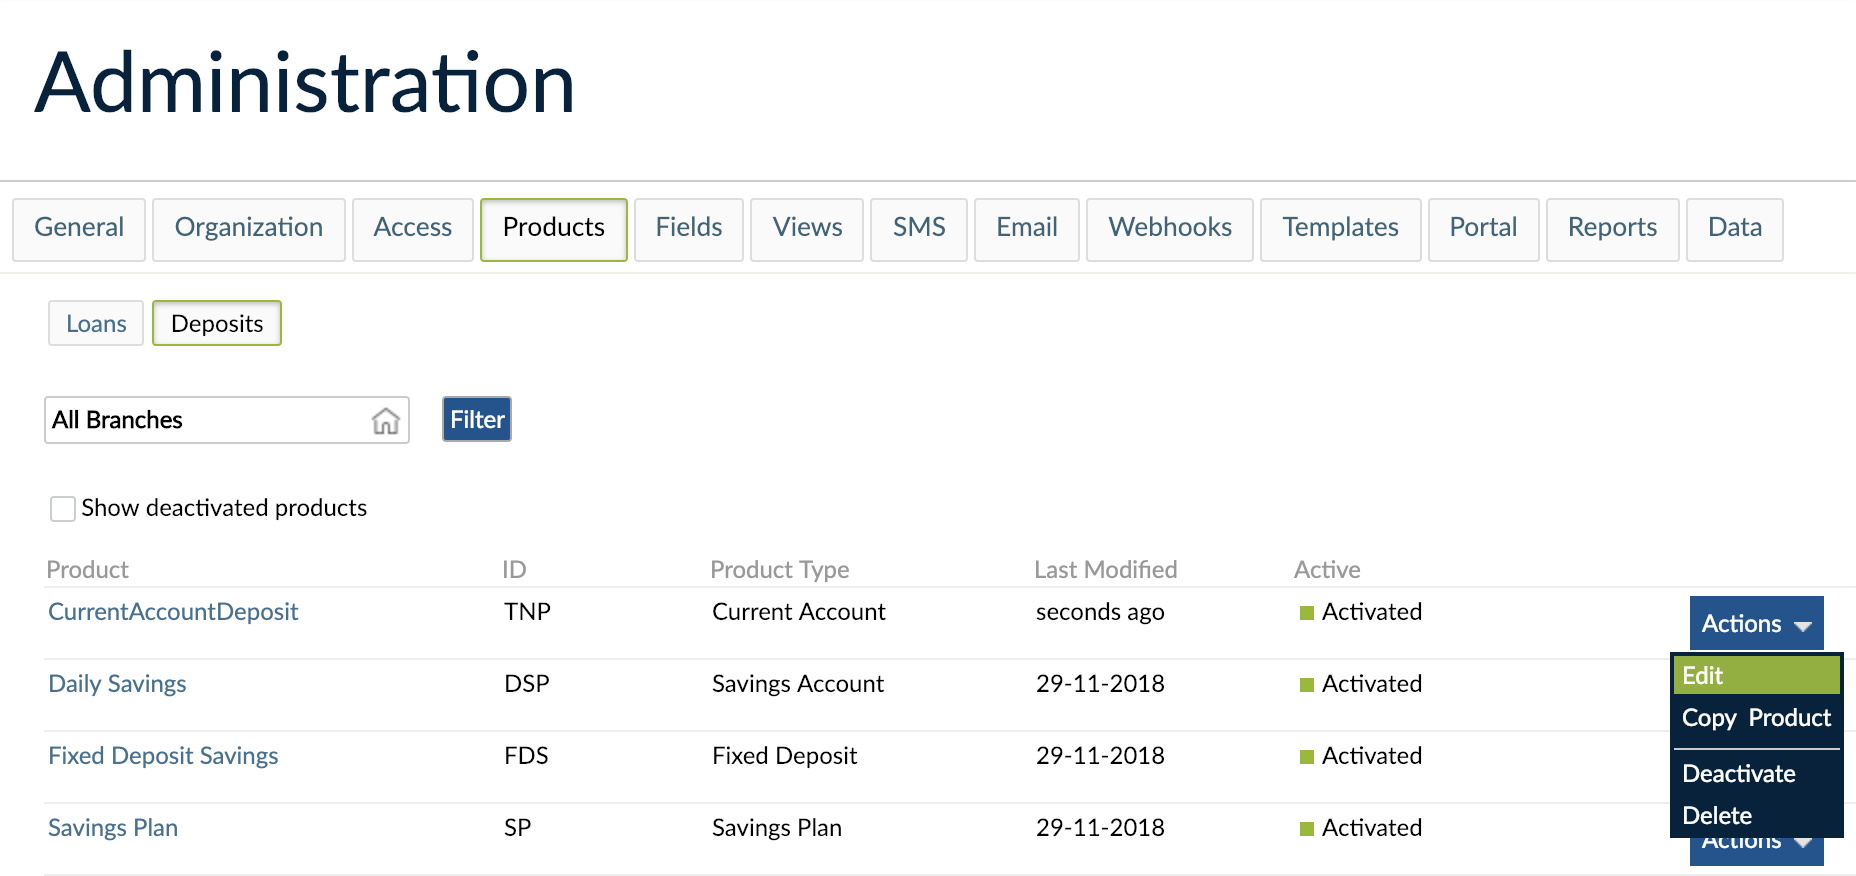The height and width of the screenshot is (876, 1856).
Task: Click Savings Plan in Product Type column
Action: click(x=777, y=828)
